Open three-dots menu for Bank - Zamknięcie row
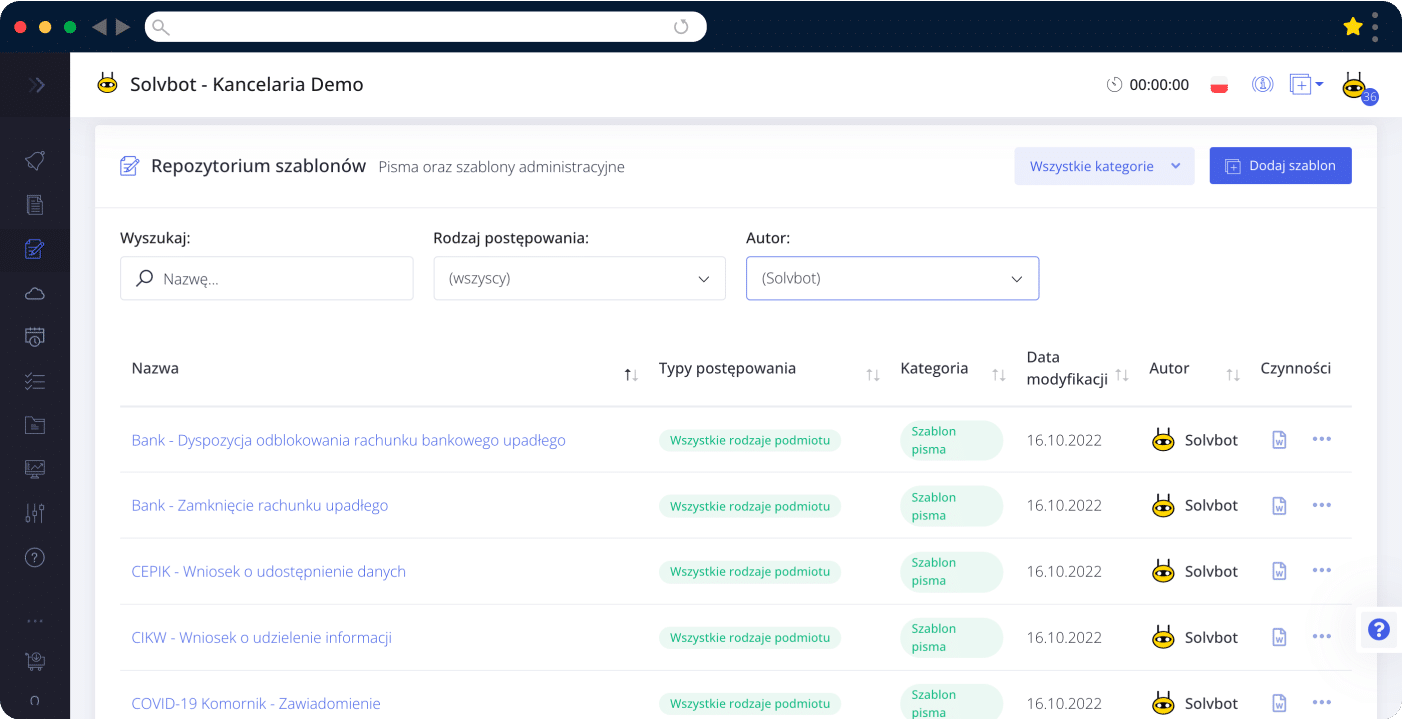The image size is (1402, 719). pos(1321,505)
